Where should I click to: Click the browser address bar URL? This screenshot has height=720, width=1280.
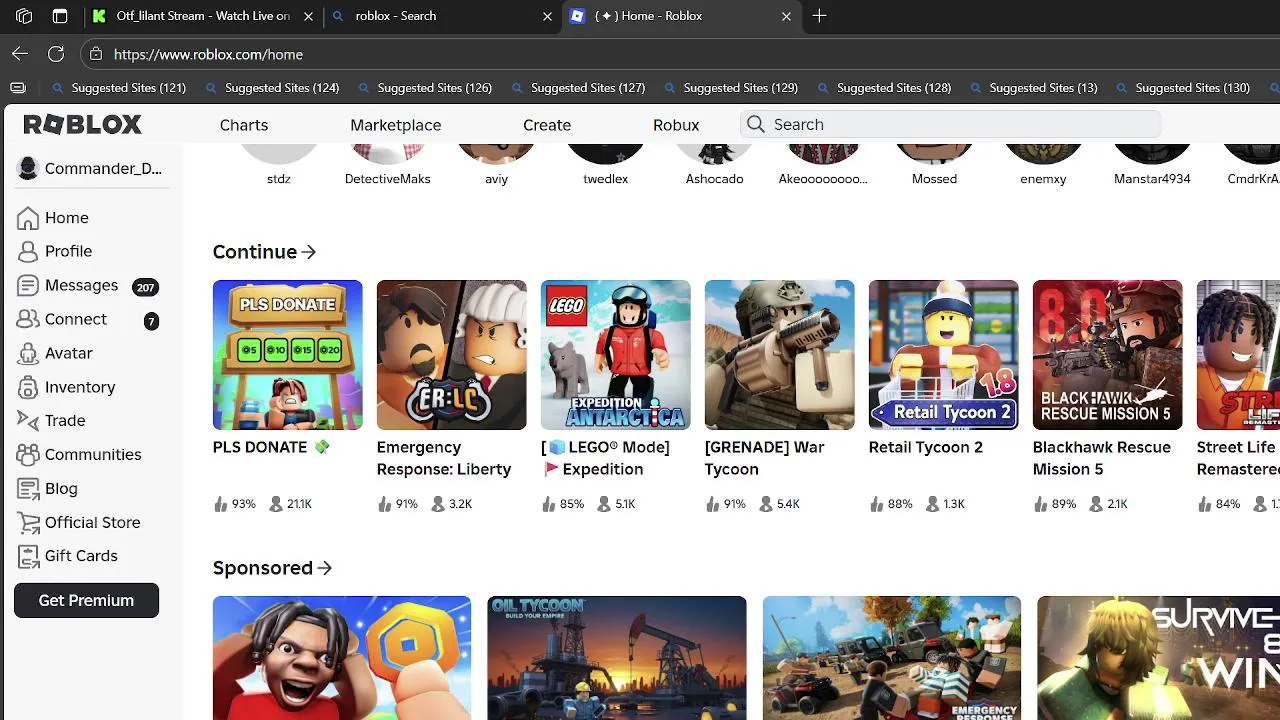tap(208, 54)
